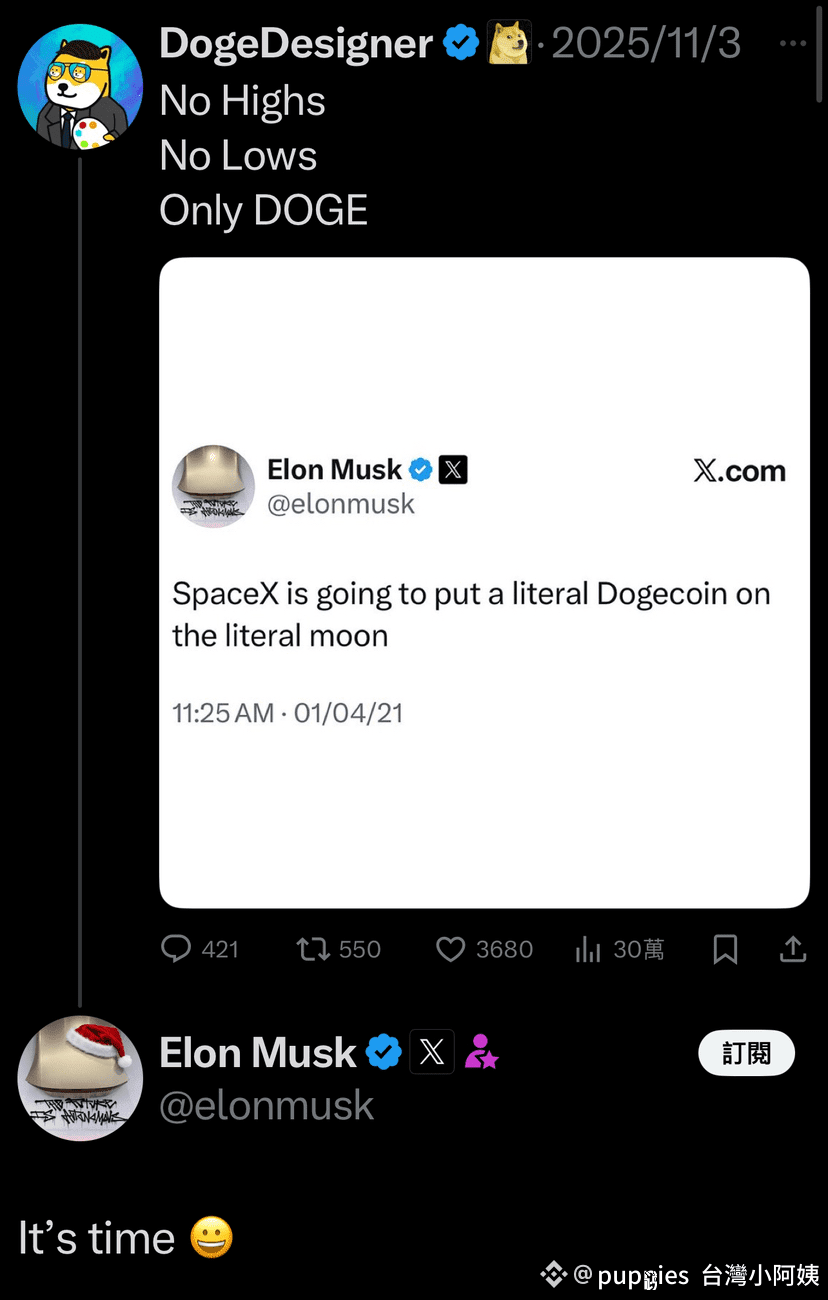Click the 2025/11/3 post date
The width and height of the screenshot is (828, 1300).
[646, 43]
